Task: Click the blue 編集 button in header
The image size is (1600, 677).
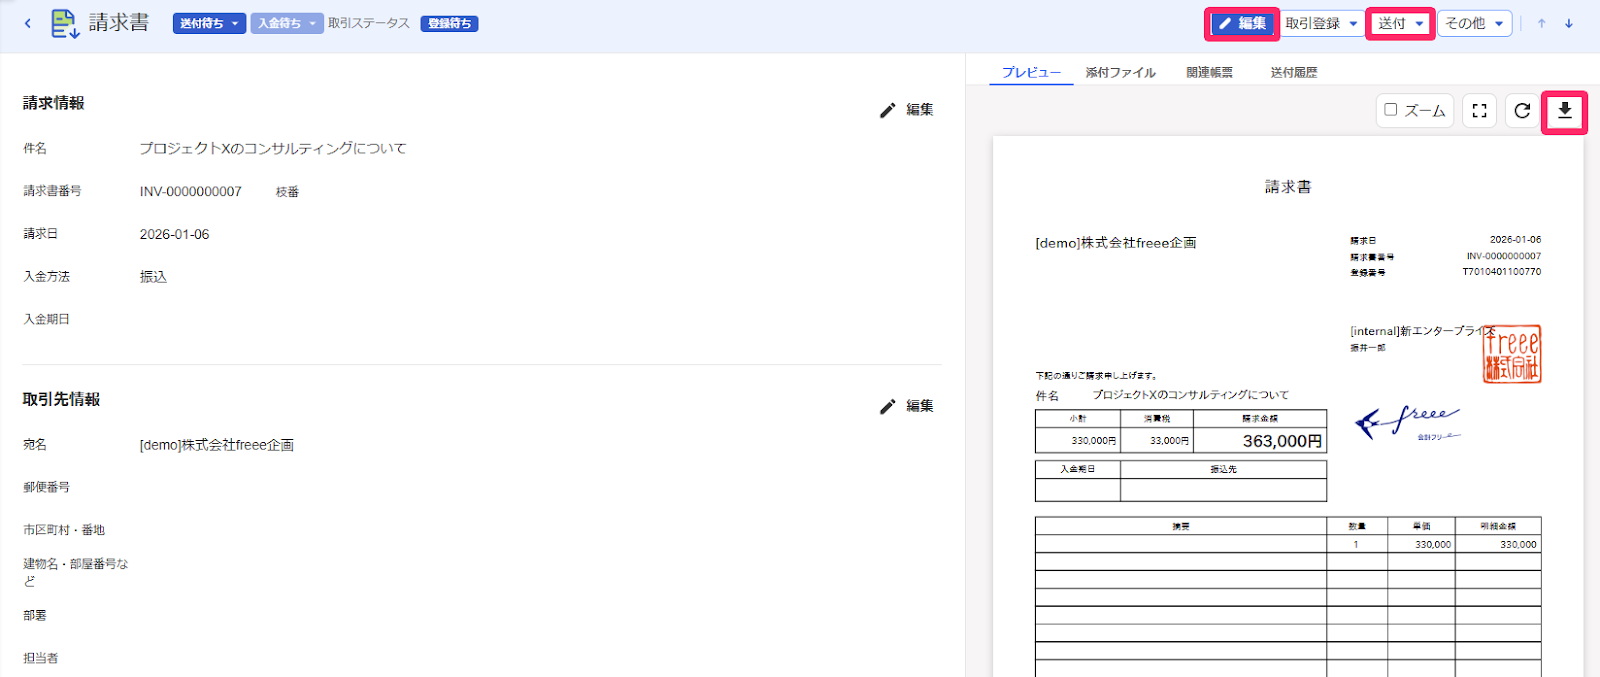Action: pyautogui.click(x=1242, y=23)
